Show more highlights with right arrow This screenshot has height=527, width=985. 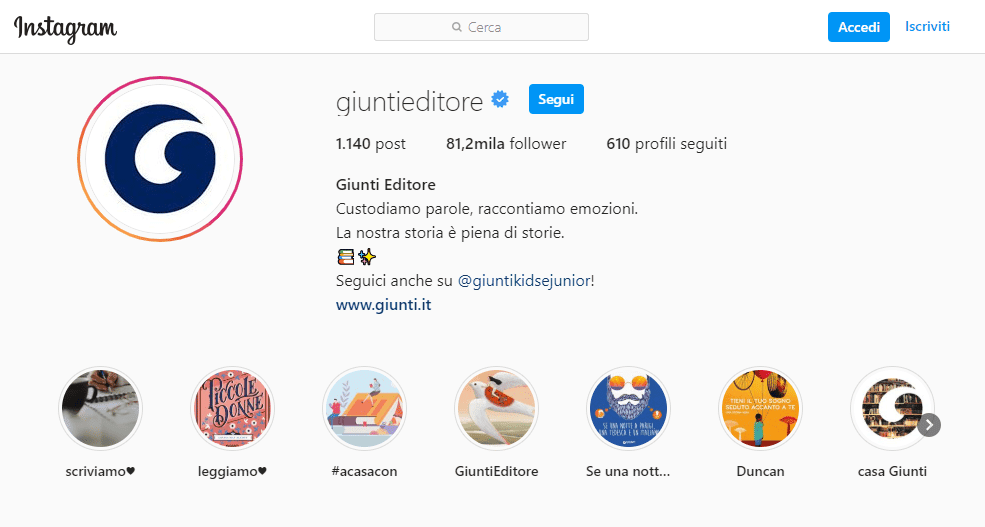pos(929,425)
